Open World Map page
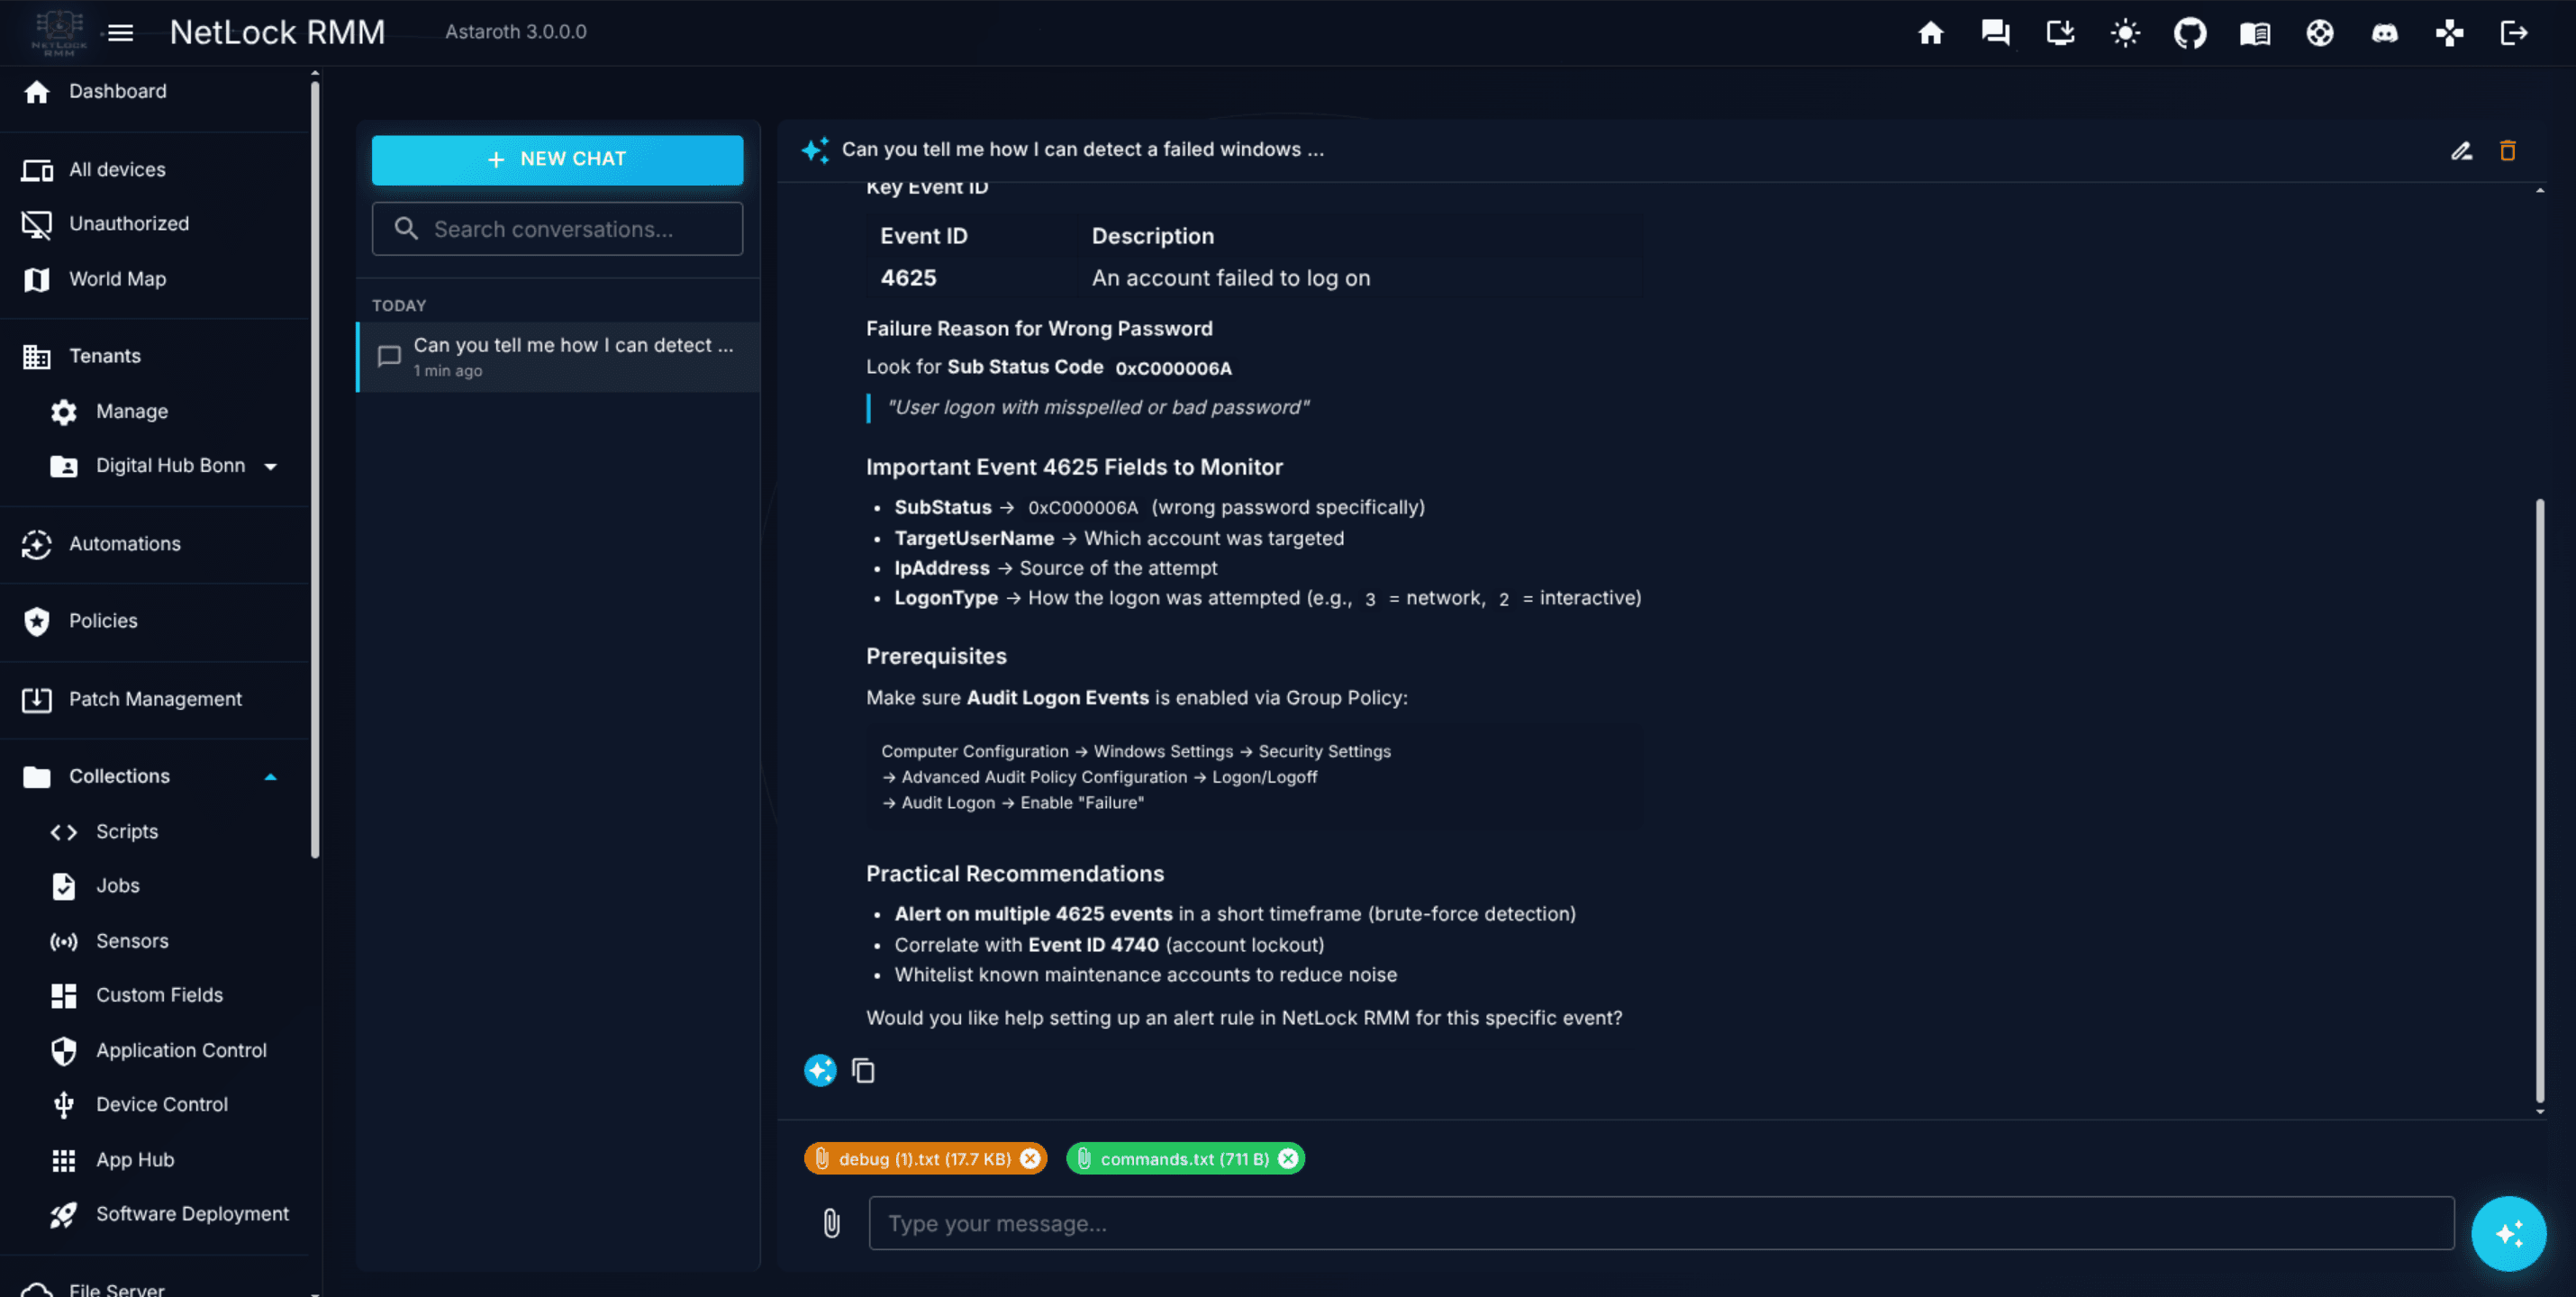 pyautogui.click(x=117, y=279)
